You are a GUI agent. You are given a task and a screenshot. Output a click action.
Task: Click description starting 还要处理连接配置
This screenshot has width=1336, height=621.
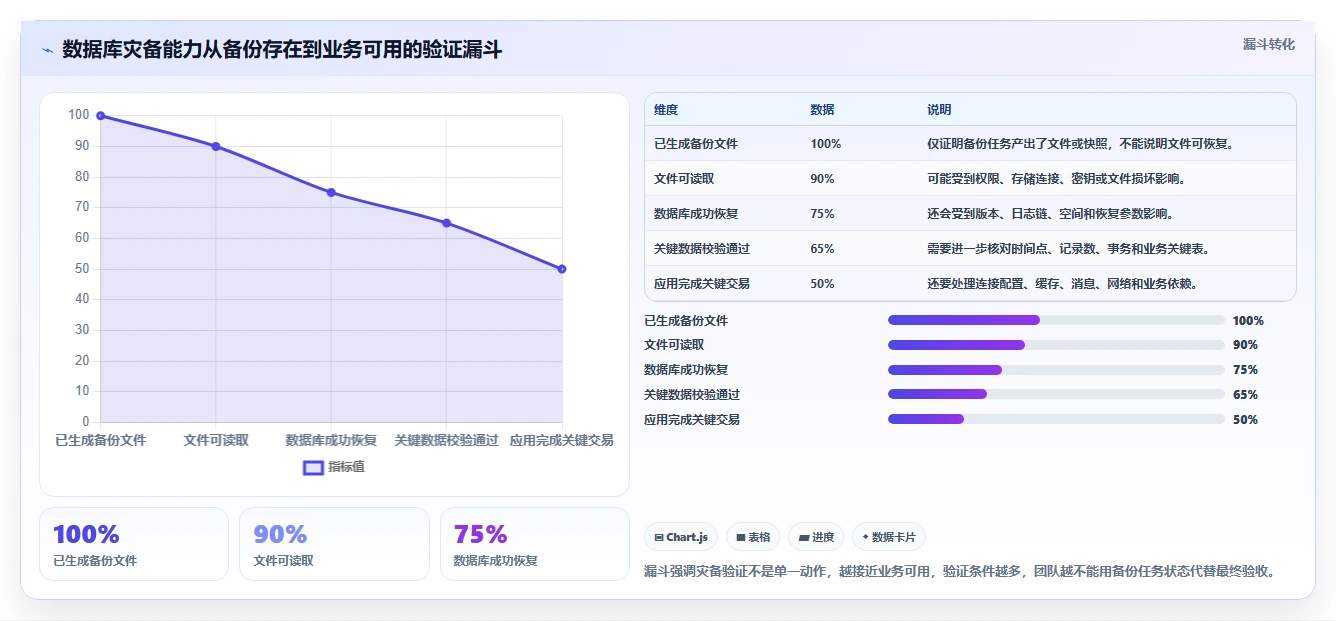click(x=1062, y=284)
